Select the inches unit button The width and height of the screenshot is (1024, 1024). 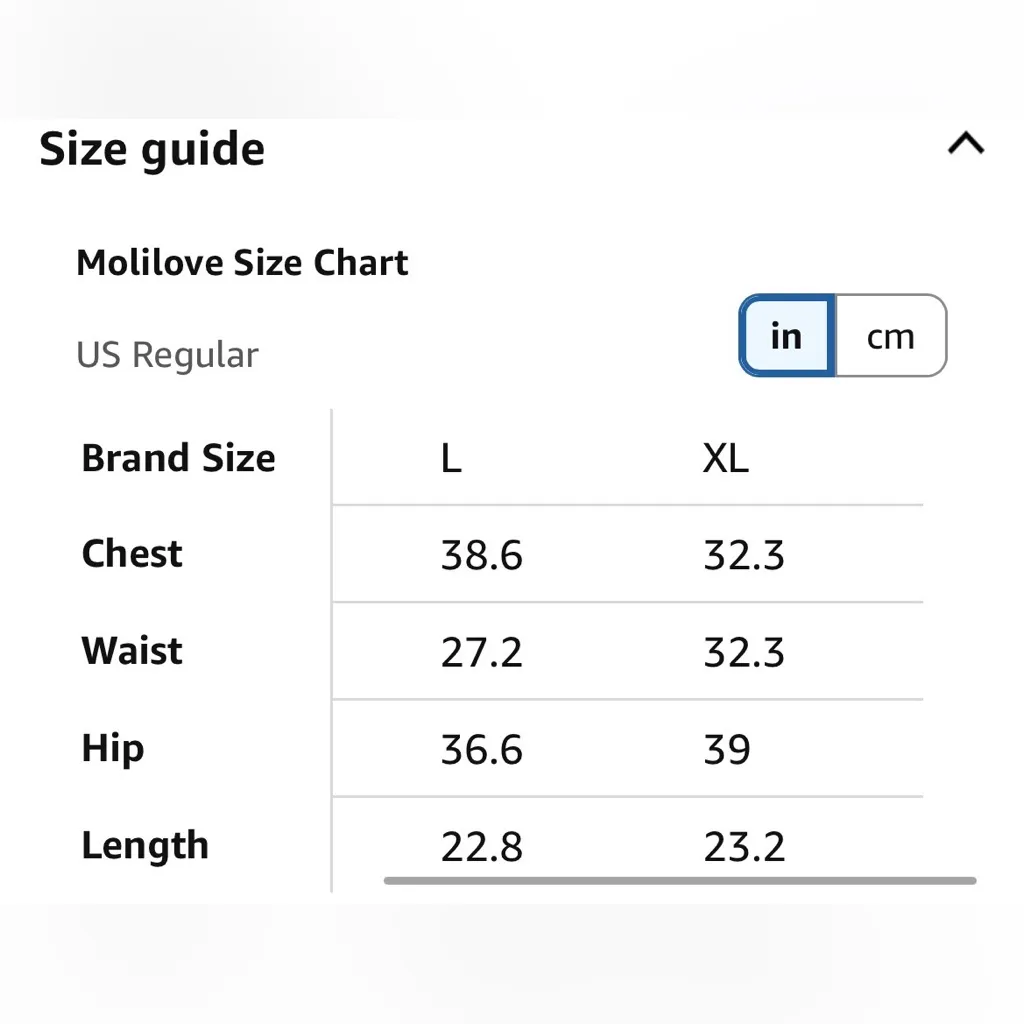pos(787,336)
